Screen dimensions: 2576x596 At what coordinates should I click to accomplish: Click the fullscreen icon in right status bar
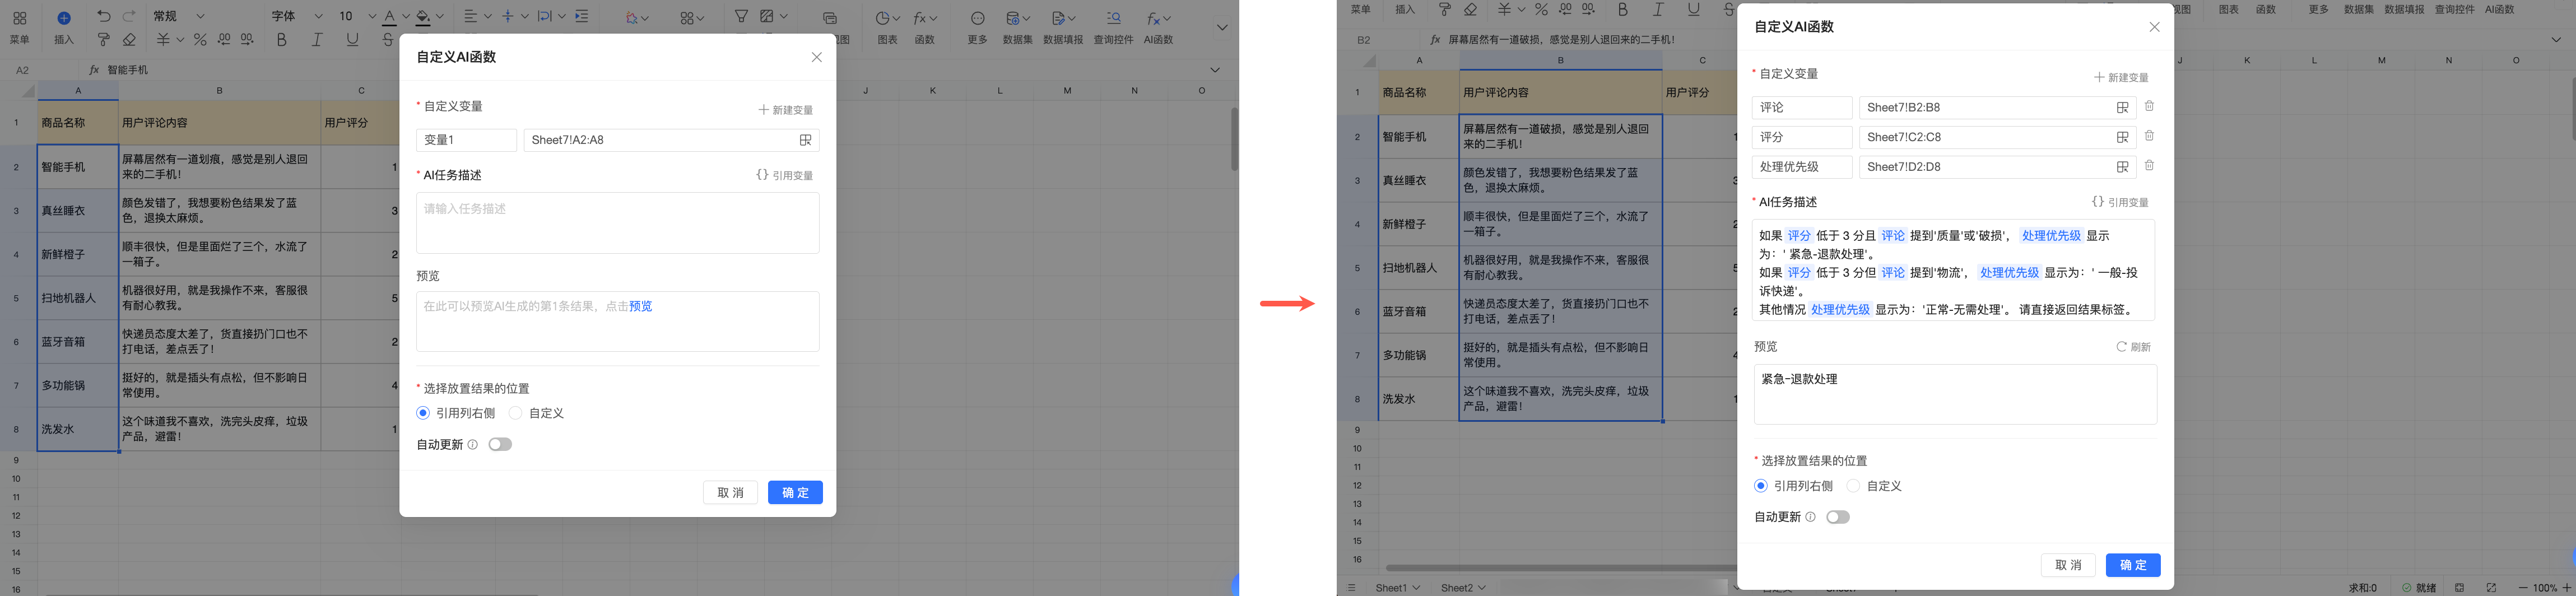coord(2491,588)
